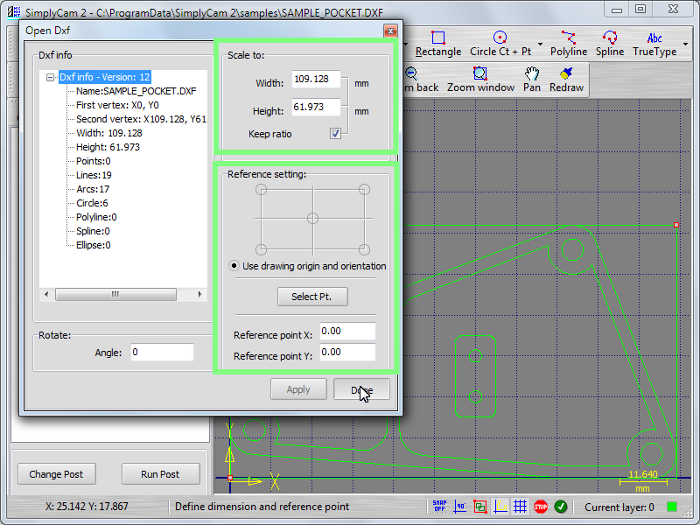This screenshot has height=525, width=700.
Task: Click the Run Post button
Action: [x=160, y=474]
